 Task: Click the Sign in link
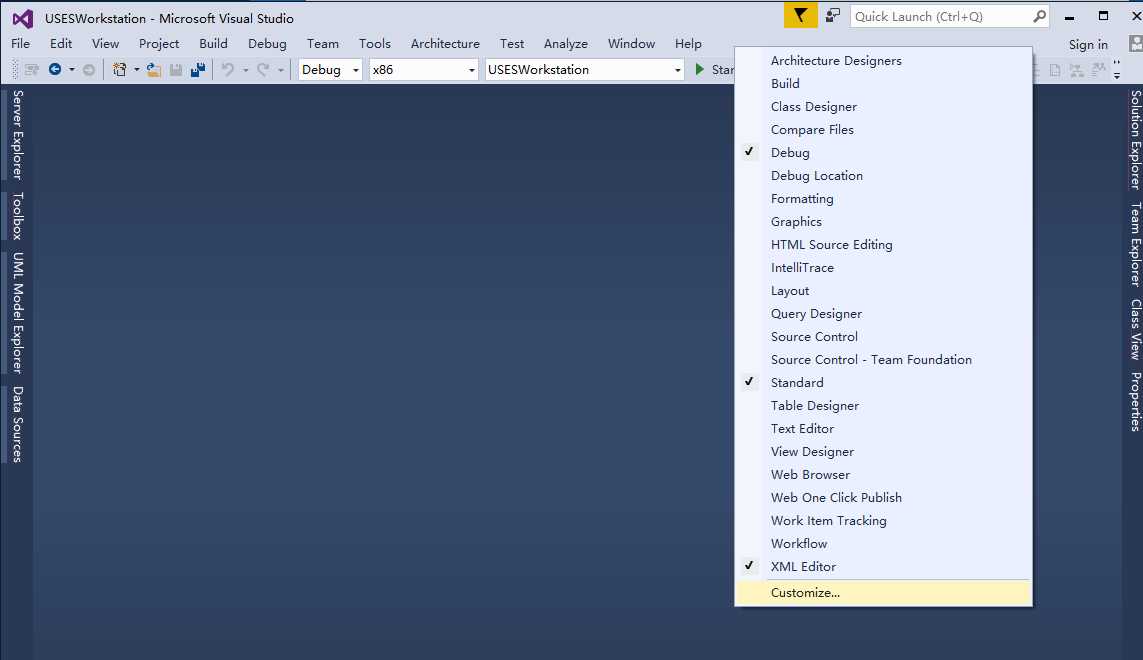1088,44
